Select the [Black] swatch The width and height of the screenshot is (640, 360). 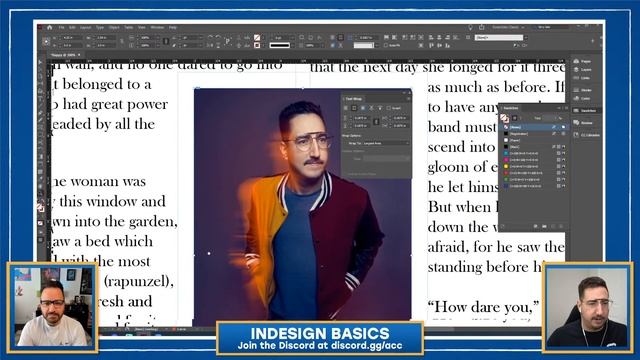click(x=534, y=147)
